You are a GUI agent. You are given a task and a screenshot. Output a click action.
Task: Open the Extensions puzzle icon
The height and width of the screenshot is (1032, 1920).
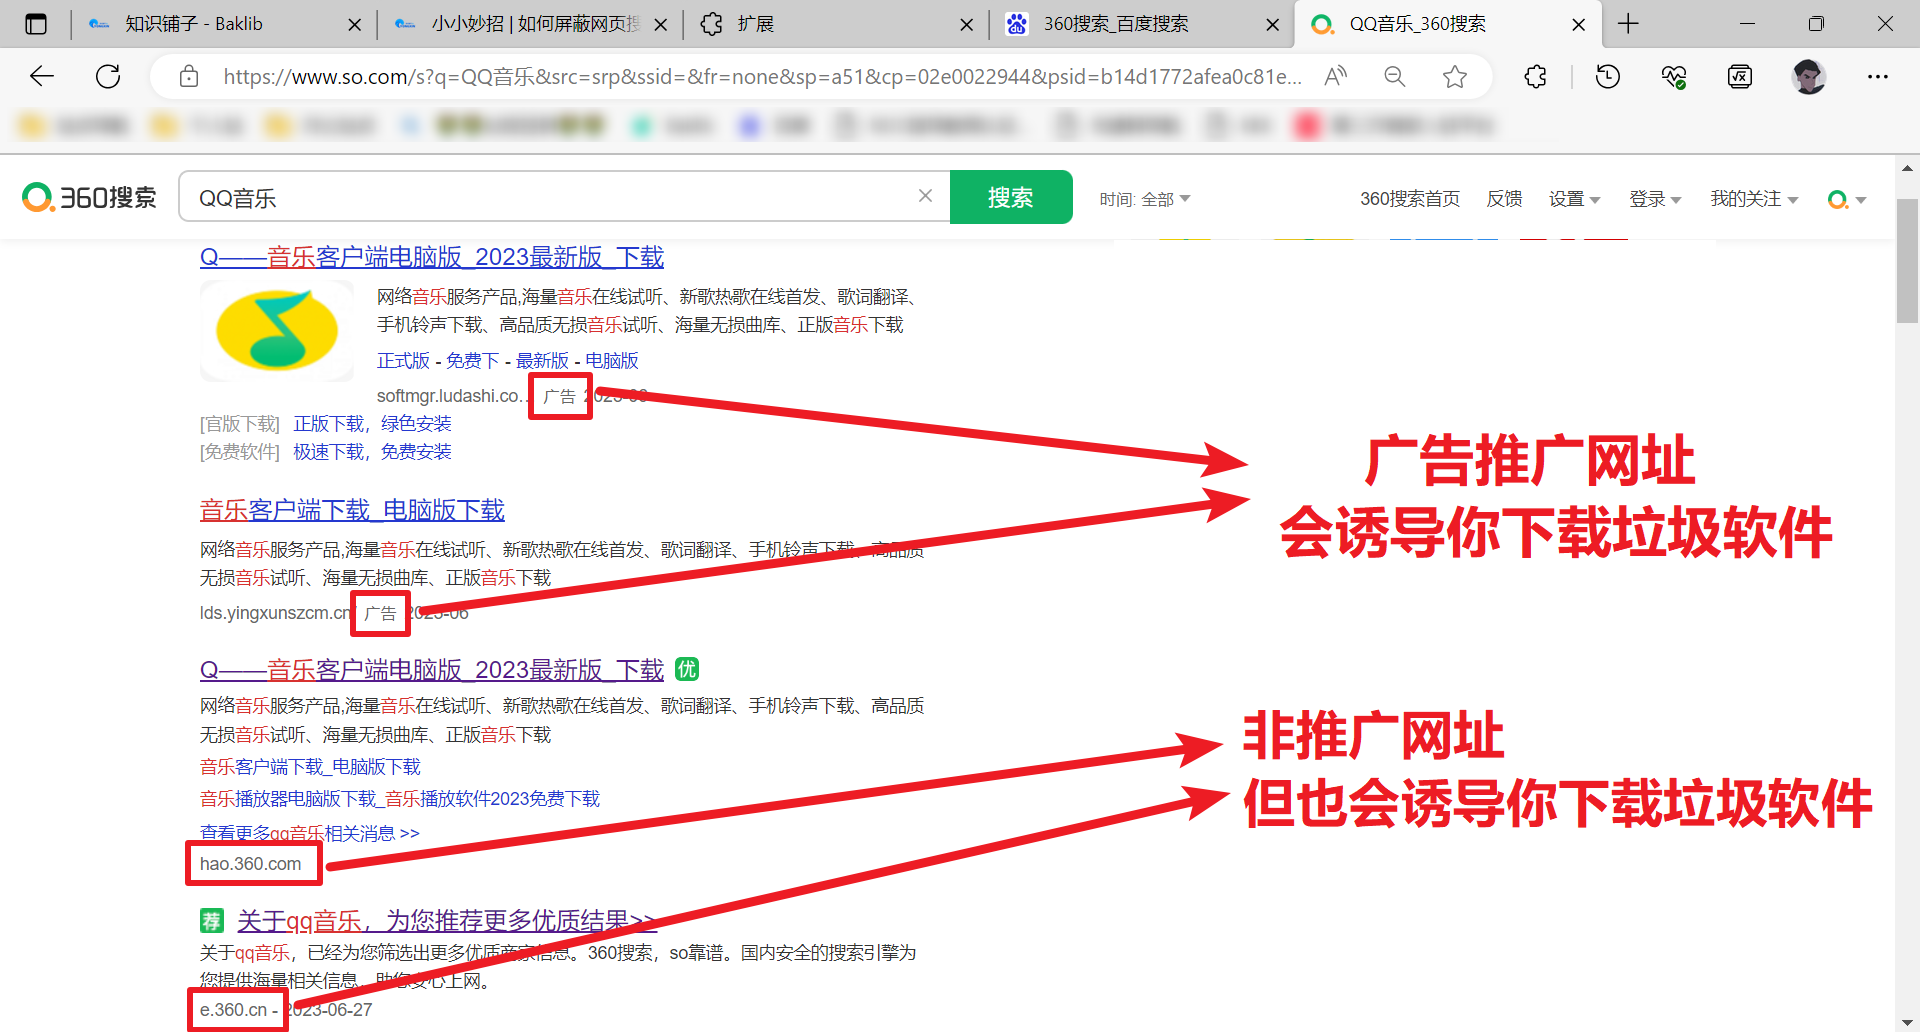1536,76
